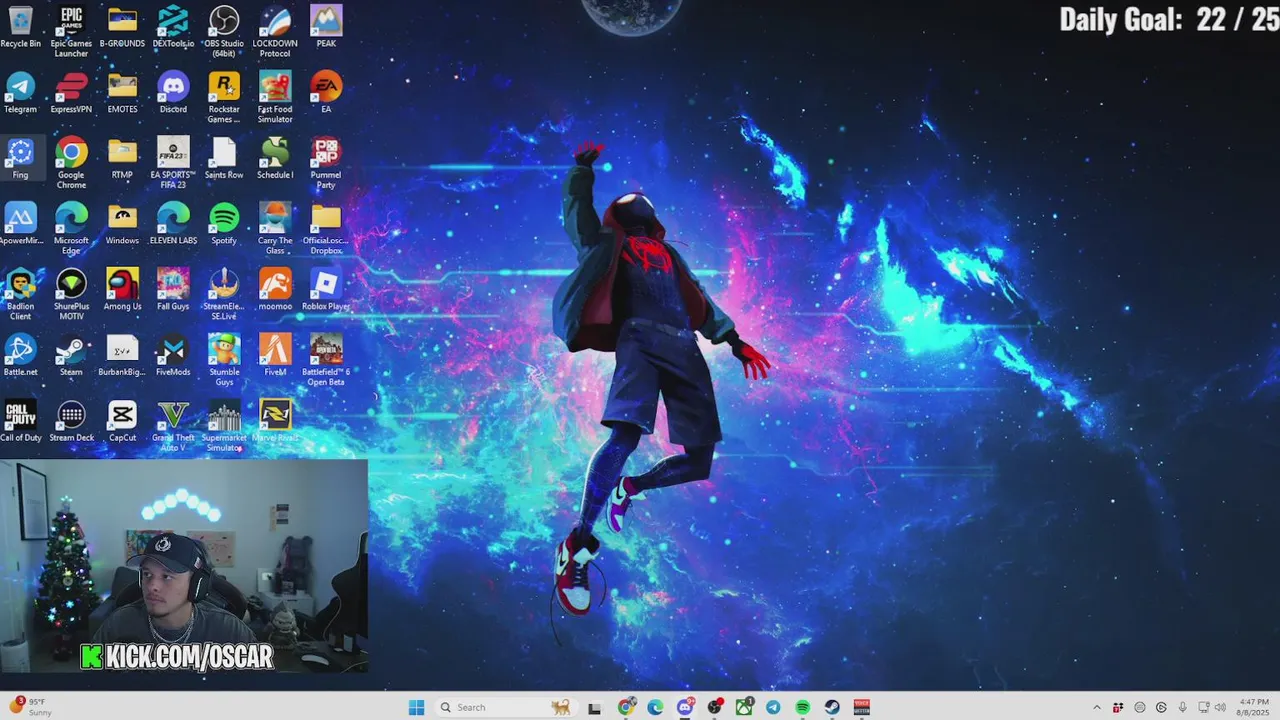
Task: Launch Schedule I game shortcut
Action: 275,159
